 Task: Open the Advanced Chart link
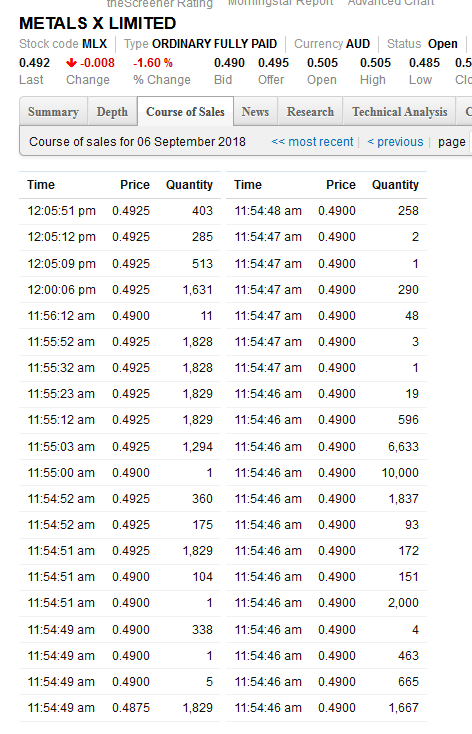[x=391, y=3]
